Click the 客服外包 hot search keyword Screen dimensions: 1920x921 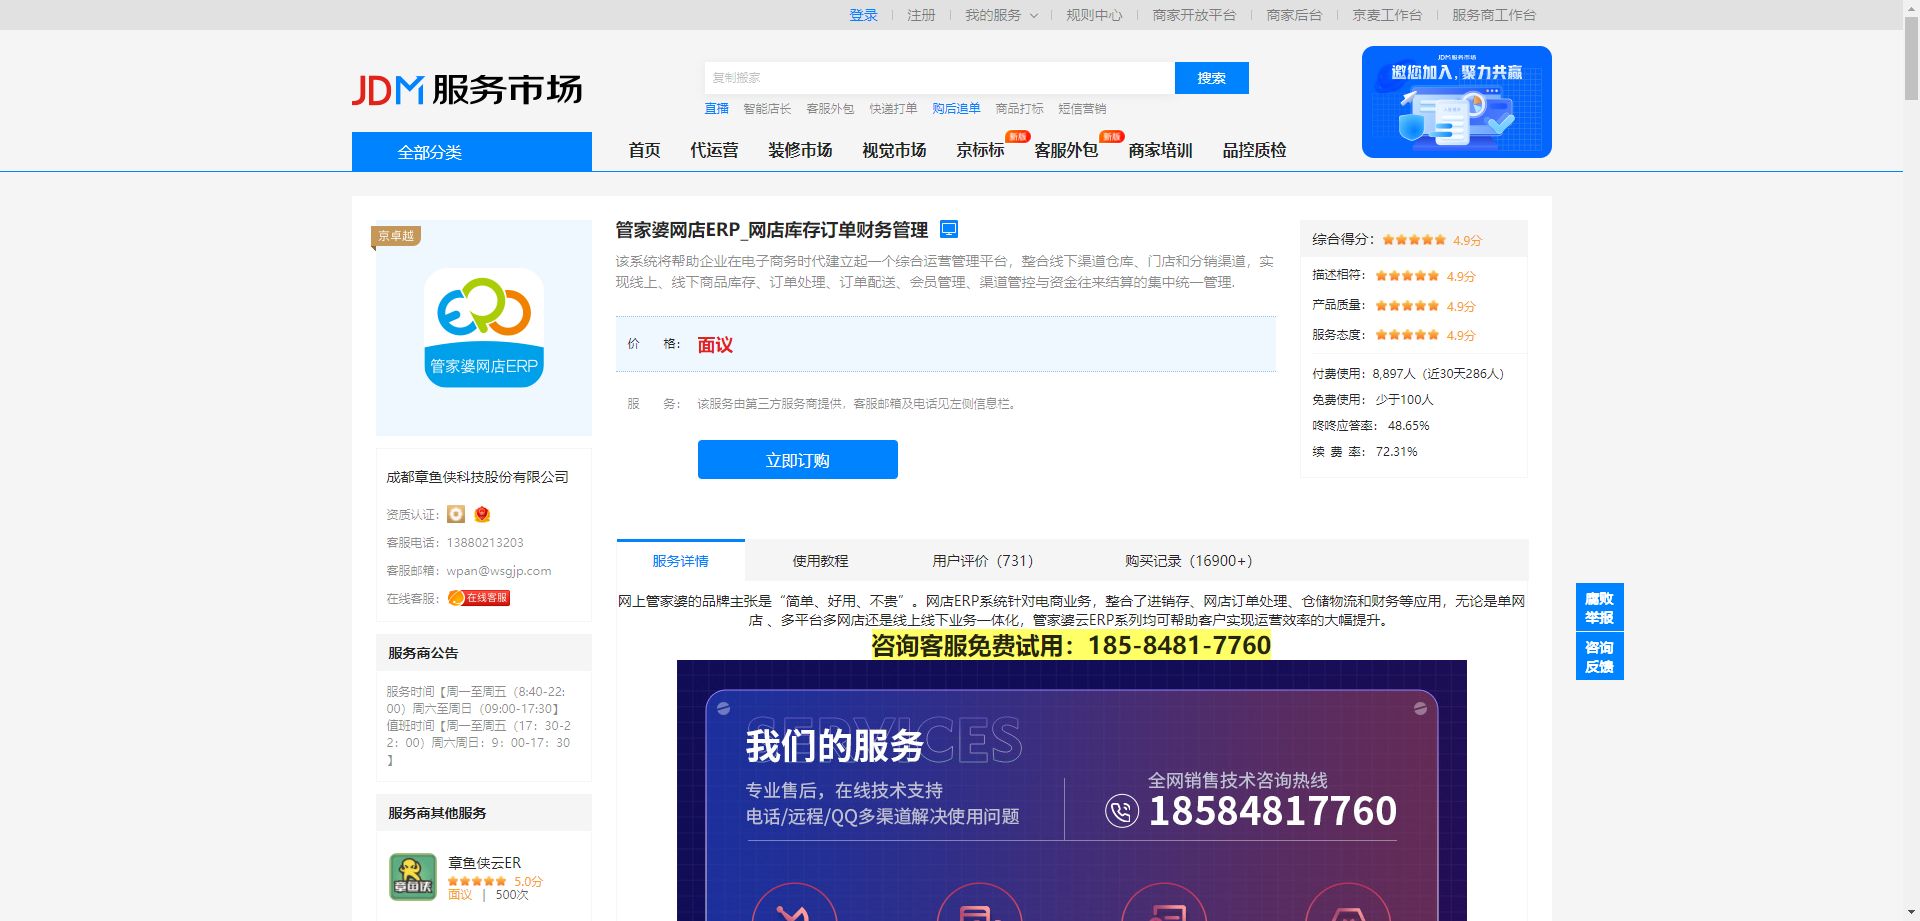tap(830, 108)
